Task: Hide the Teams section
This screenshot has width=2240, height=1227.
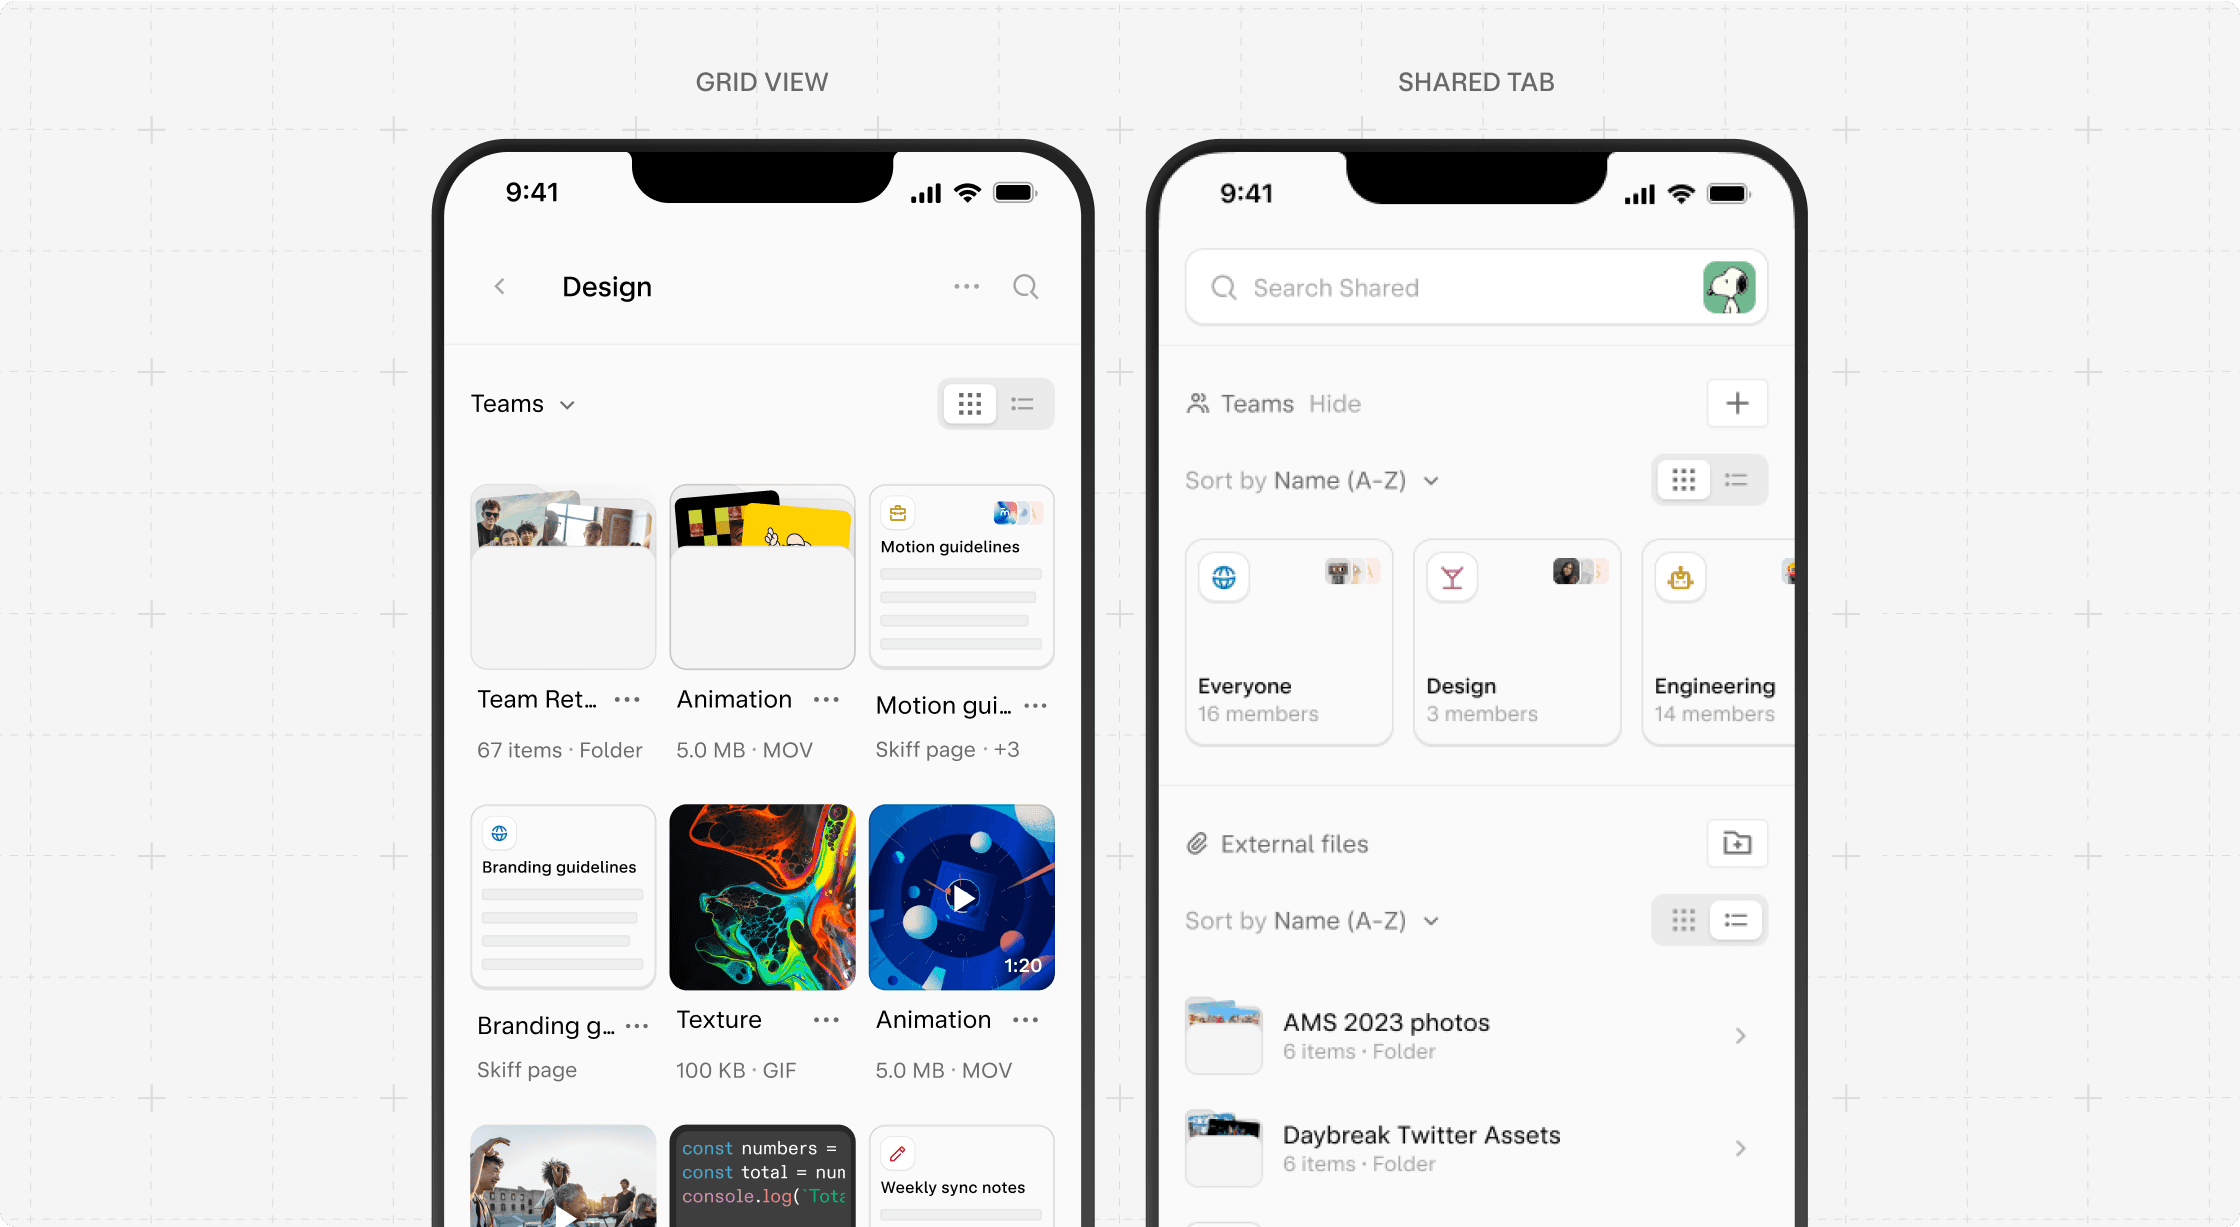Action: [1335, 403]
